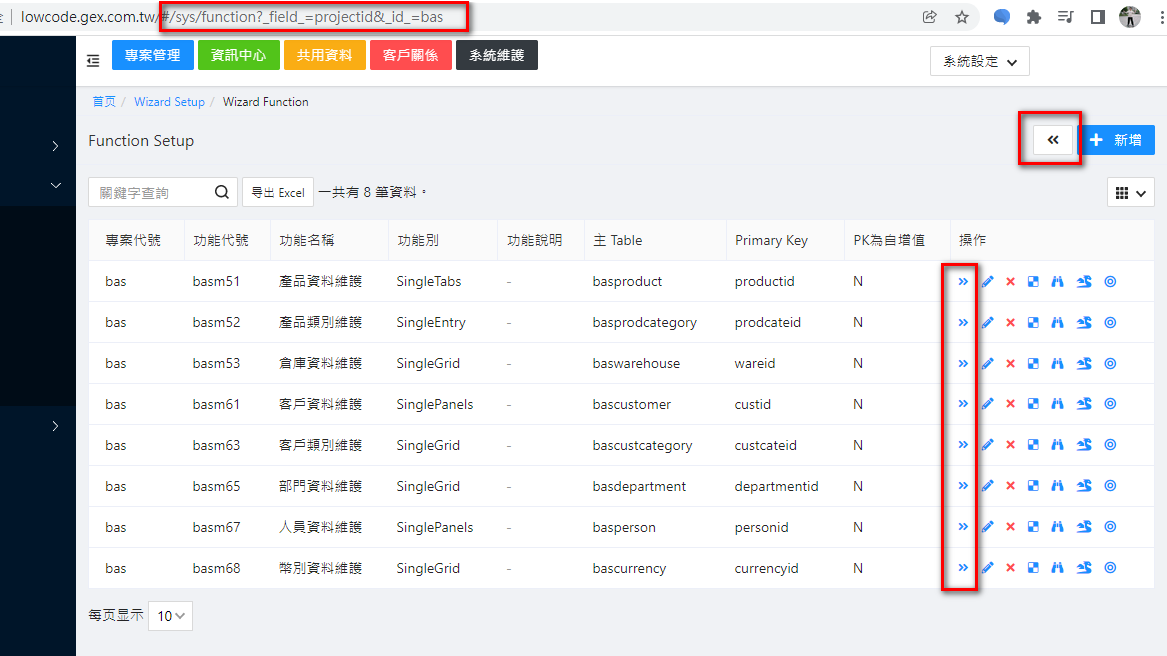Toggle the sidebar menu collapse icon
This screenshot has width=1167, height=656.
pos(93,61)
